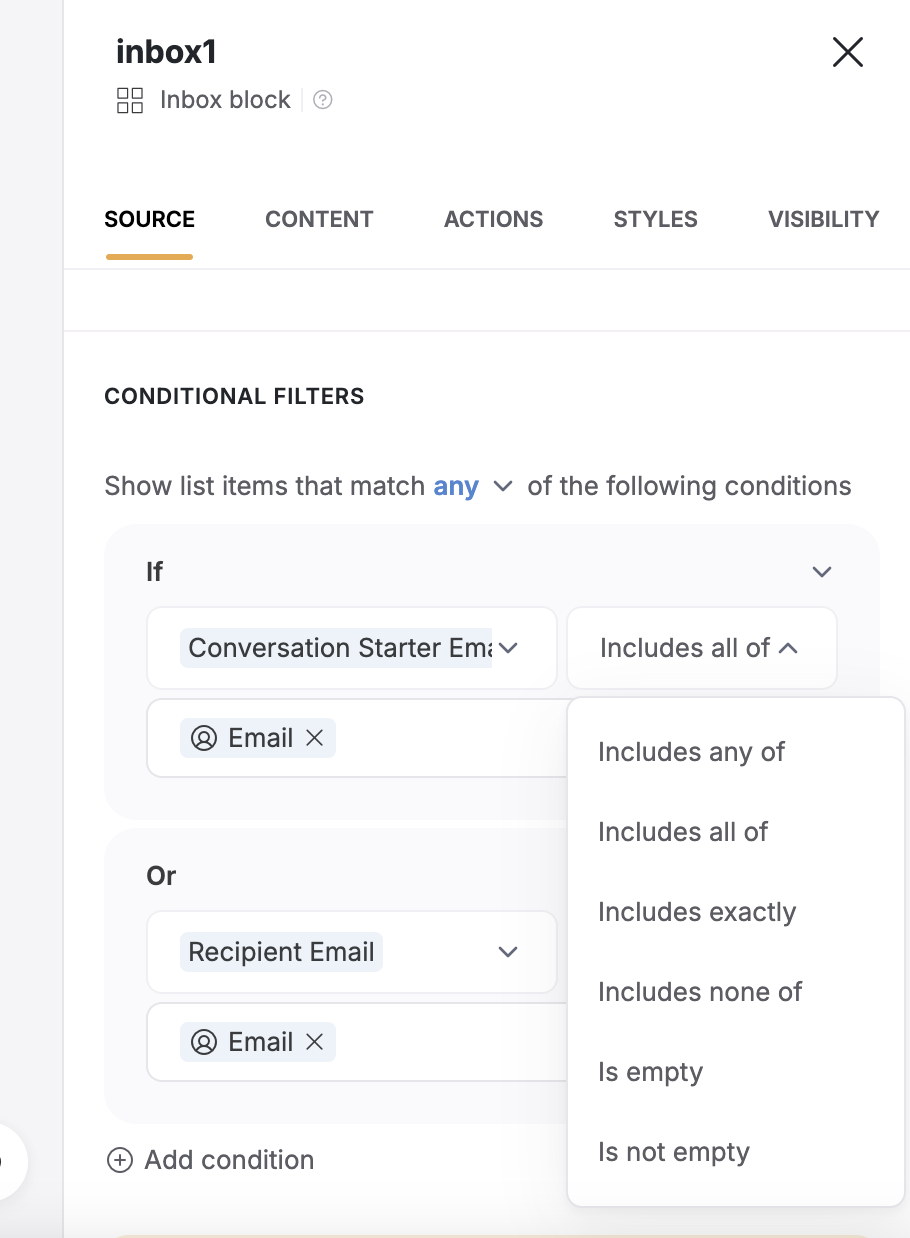Open the Recipient Email field dropdown
Screen dimensions: 910x1238
pyautogui.click(x=352, y=952)
